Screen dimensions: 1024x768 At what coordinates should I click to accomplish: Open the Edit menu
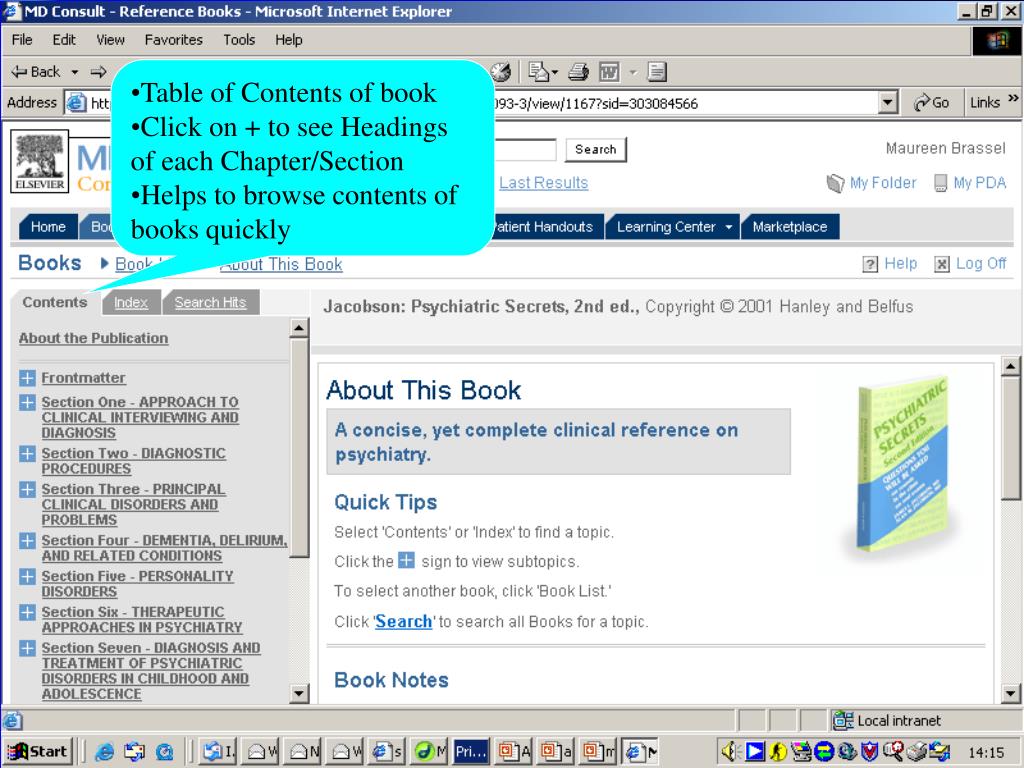click(x=64, y=40)
